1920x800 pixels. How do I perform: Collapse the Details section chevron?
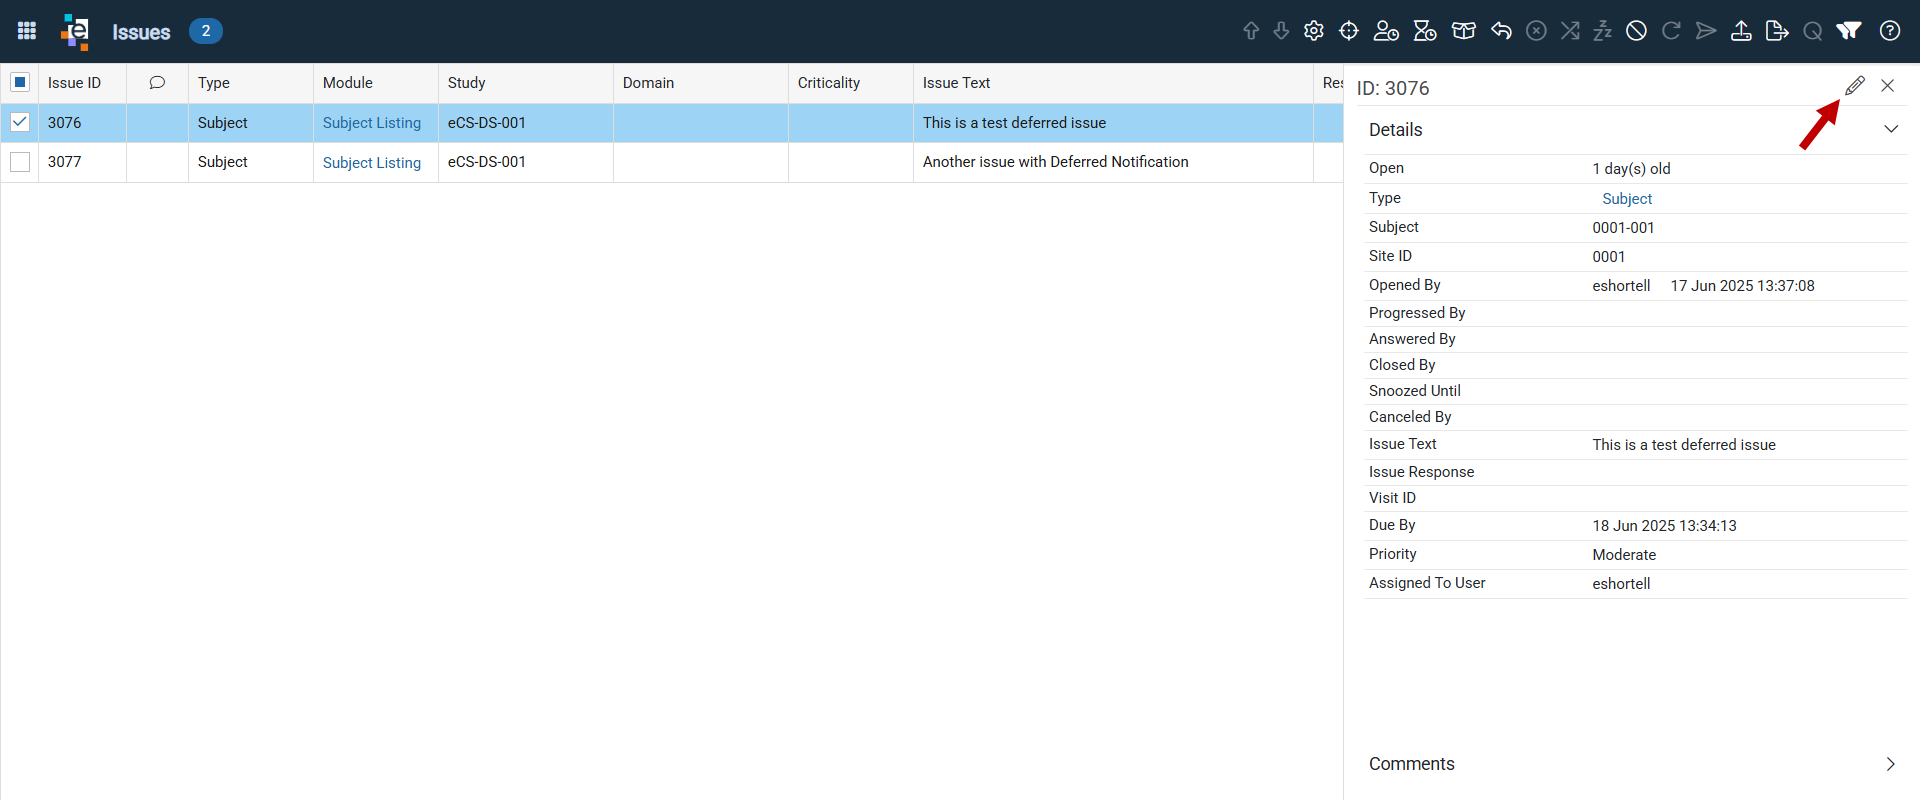[1891, 129]
